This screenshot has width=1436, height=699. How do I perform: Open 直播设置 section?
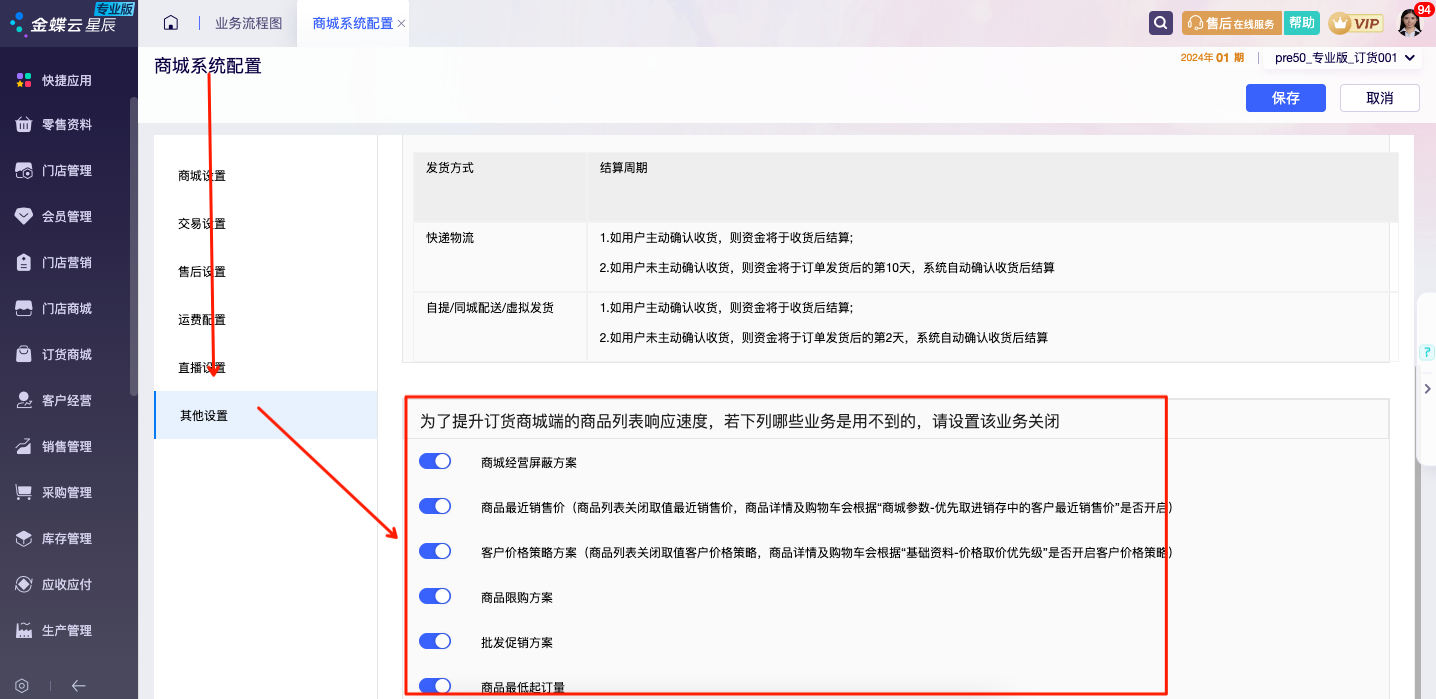coord(202,368)
